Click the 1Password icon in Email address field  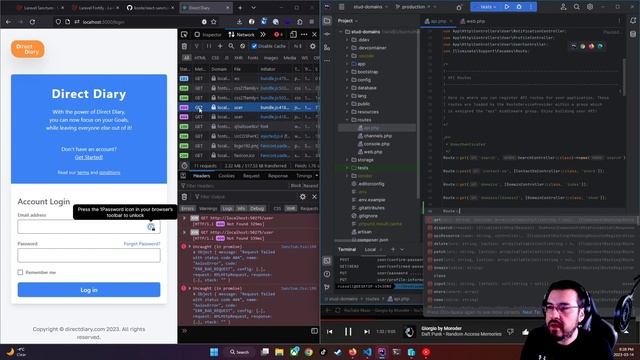pyautogui.click(x=151, y=227)
